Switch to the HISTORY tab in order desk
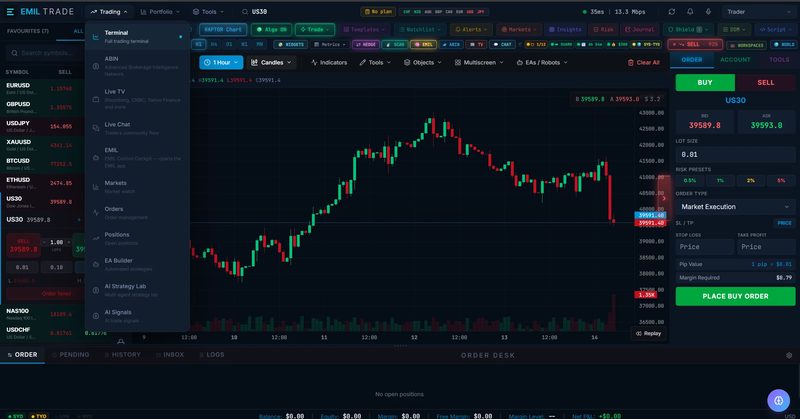The image size is (800, 419). pyautogui.click(x=123, y=354)
